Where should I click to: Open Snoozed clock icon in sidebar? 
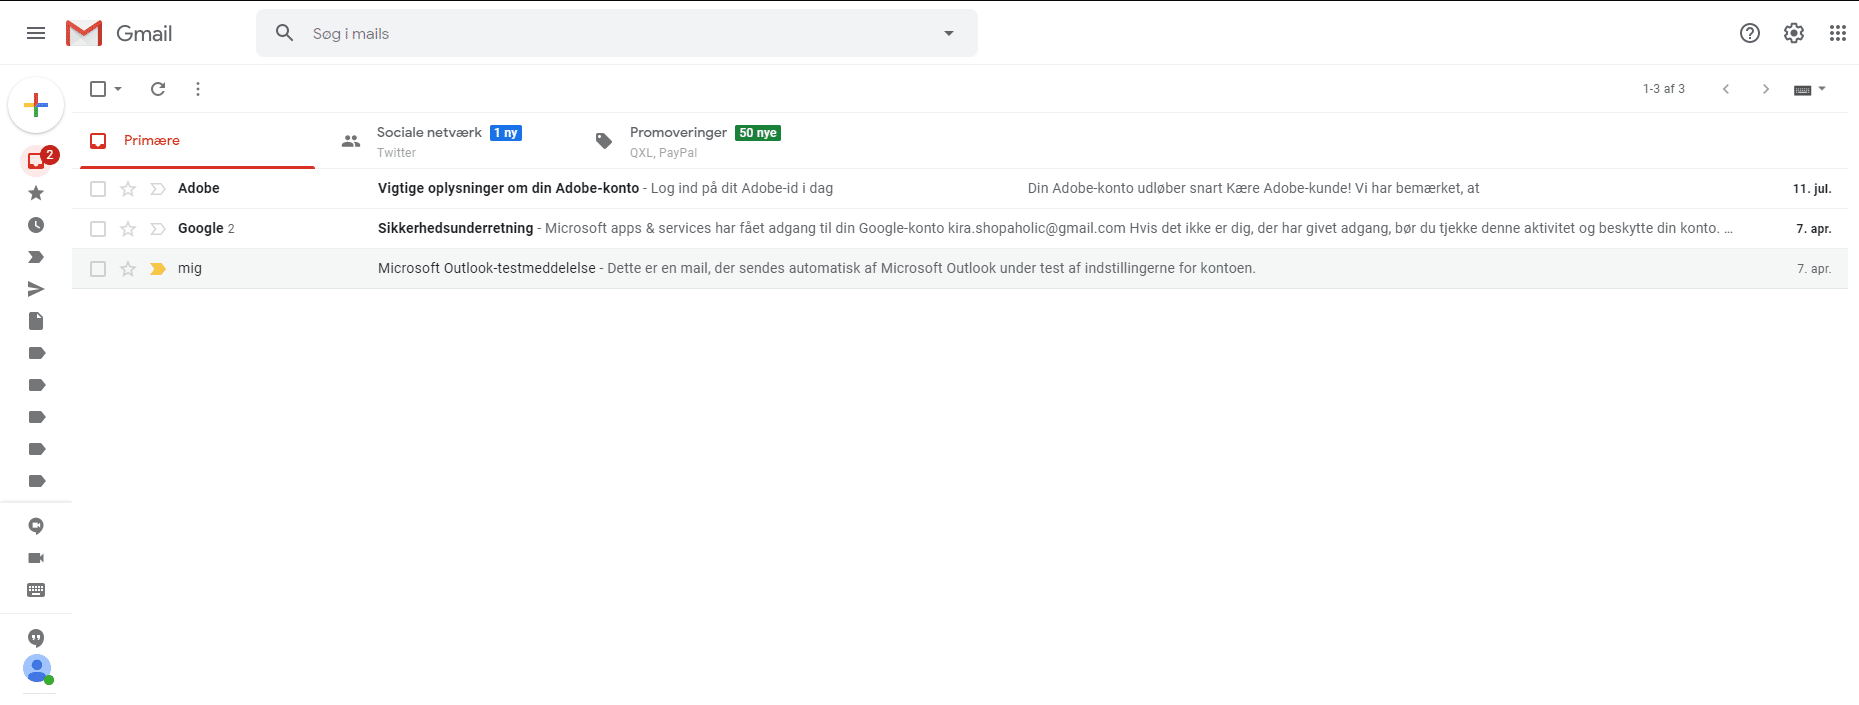[36, 225]
